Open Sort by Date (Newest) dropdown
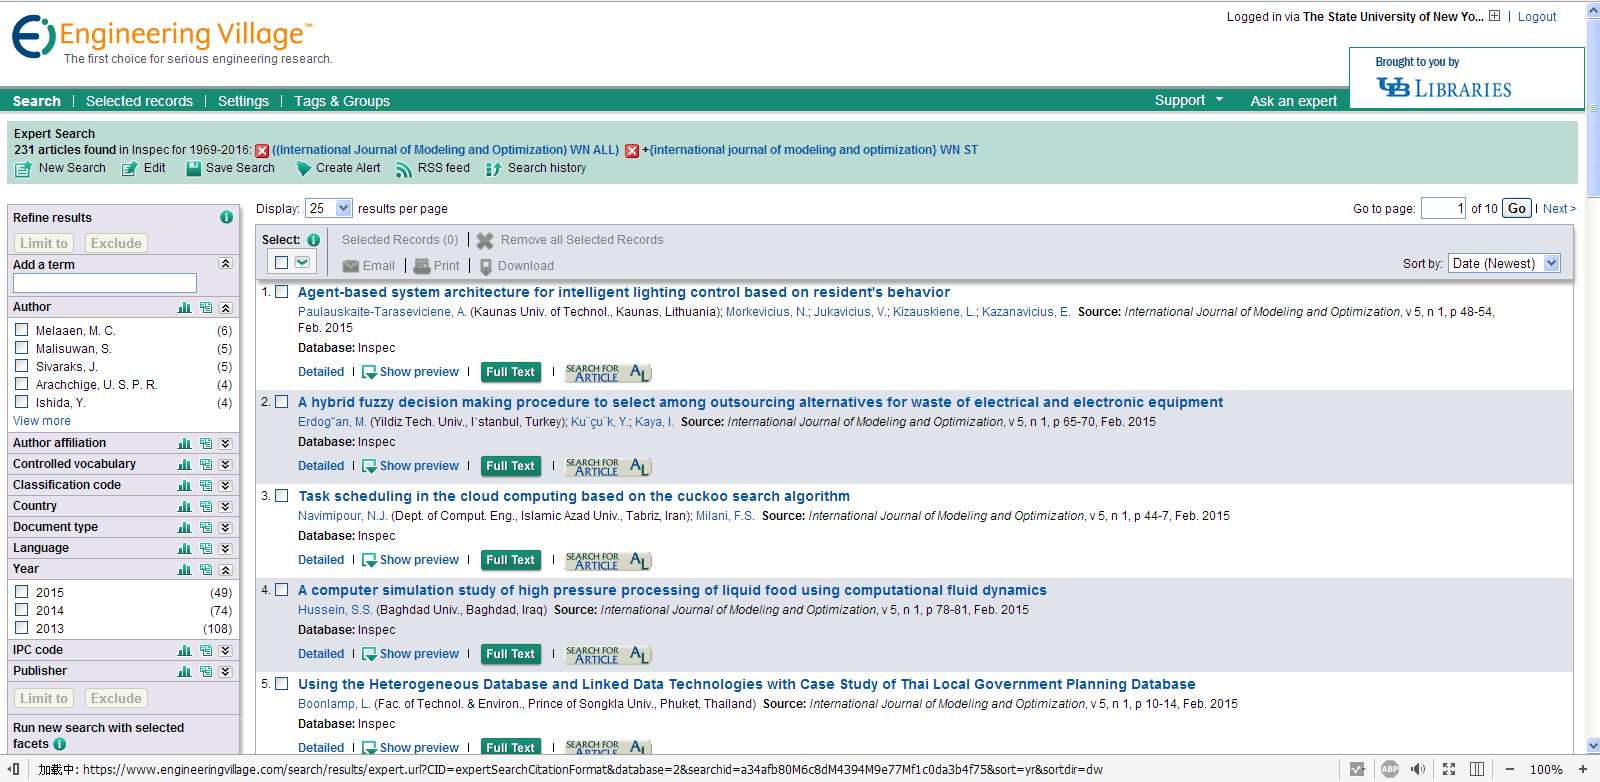 (x=1505, y=263)
